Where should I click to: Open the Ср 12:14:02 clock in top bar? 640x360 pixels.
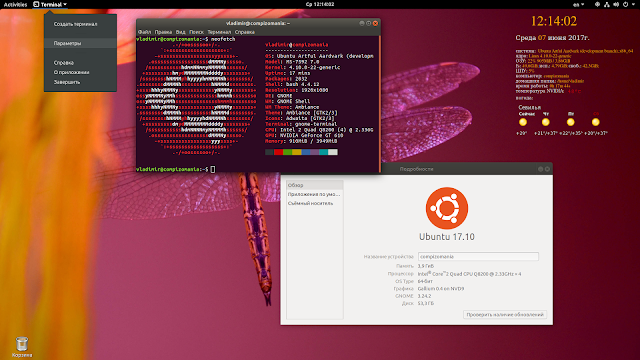coord(320,4)
